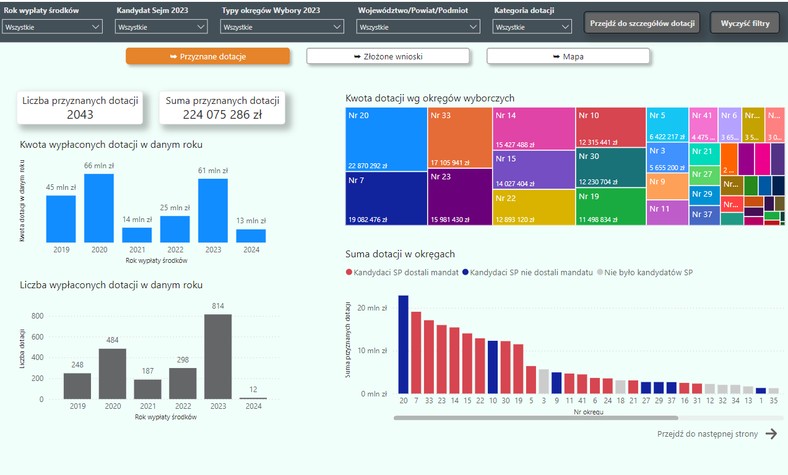Click the next page arrow icon

[x=771, y=434]
